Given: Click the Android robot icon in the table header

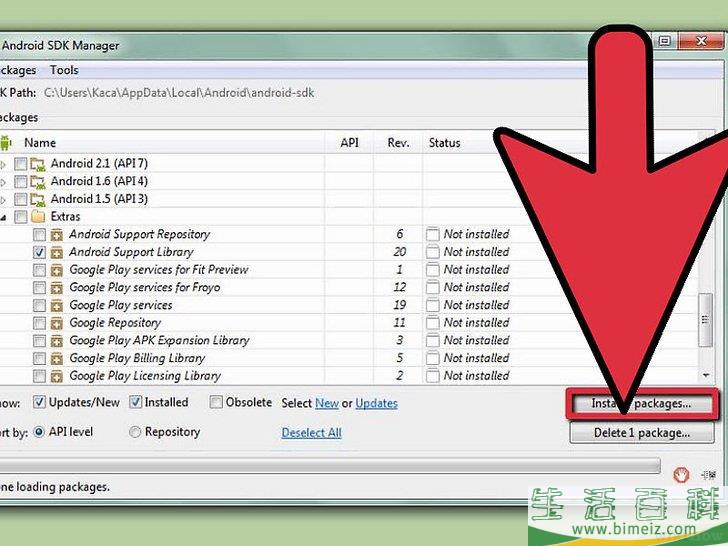Looking at the screenshot, I should pyautogui.click(x=6, y=143).
